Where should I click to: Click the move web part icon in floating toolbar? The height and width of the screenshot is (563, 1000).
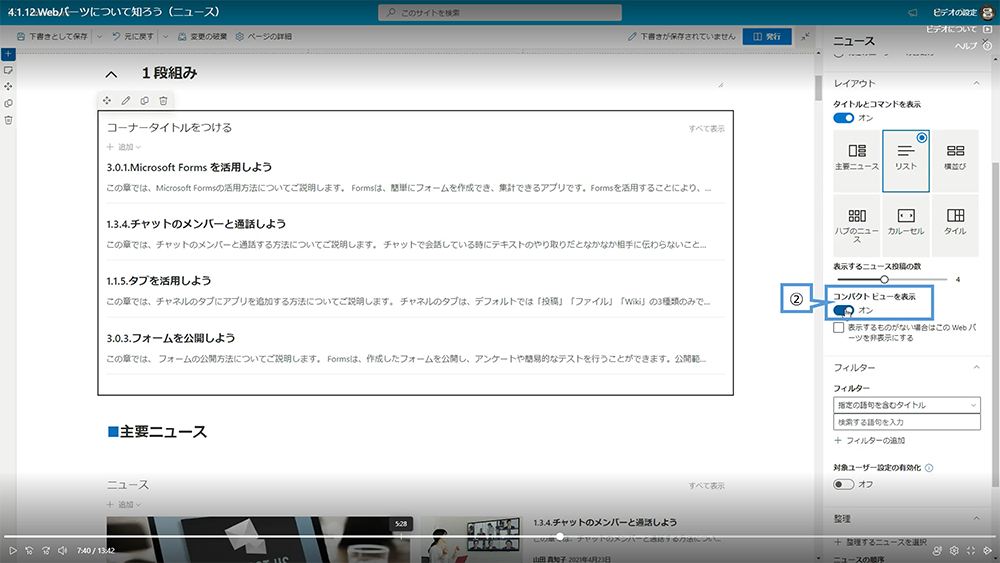[107, 101]
